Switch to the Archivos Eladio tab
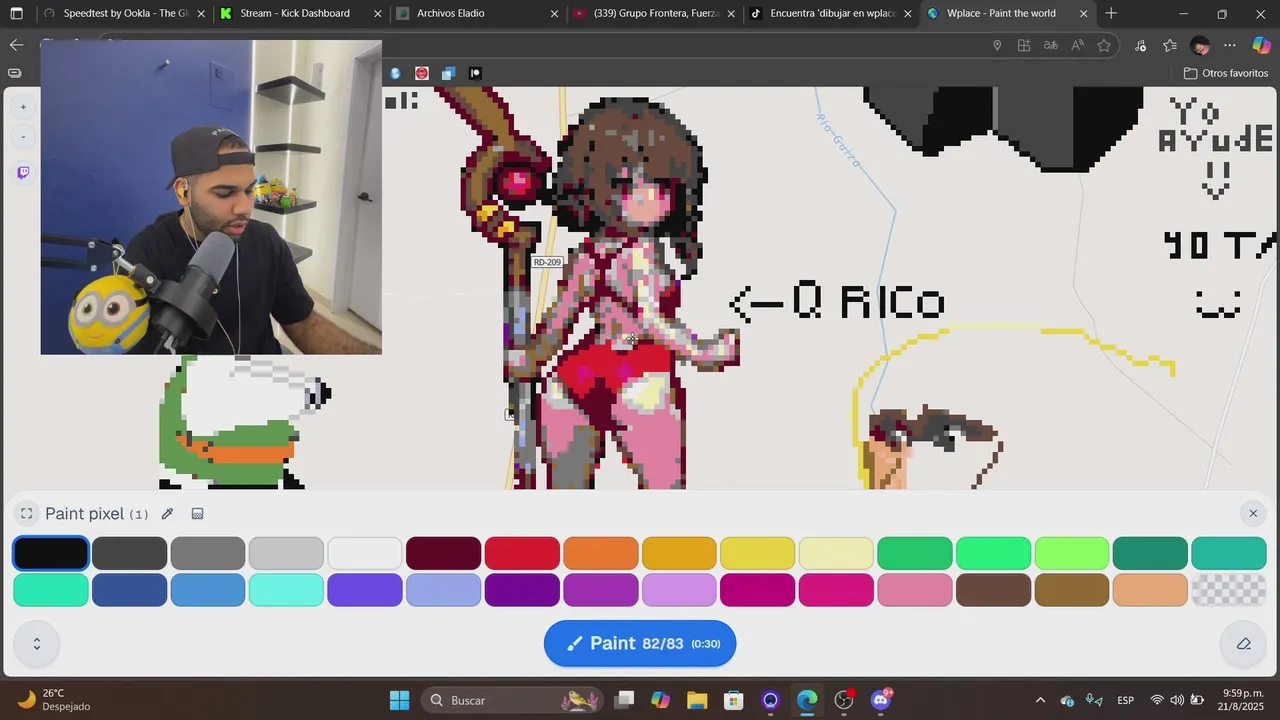 476,14
